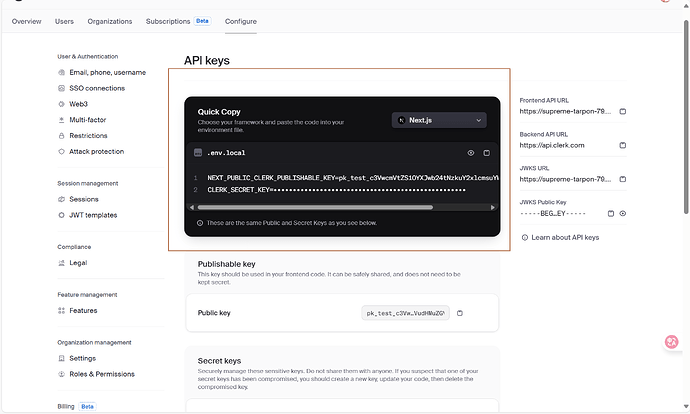Click the Web3 sidebar icon

[62, 104]
